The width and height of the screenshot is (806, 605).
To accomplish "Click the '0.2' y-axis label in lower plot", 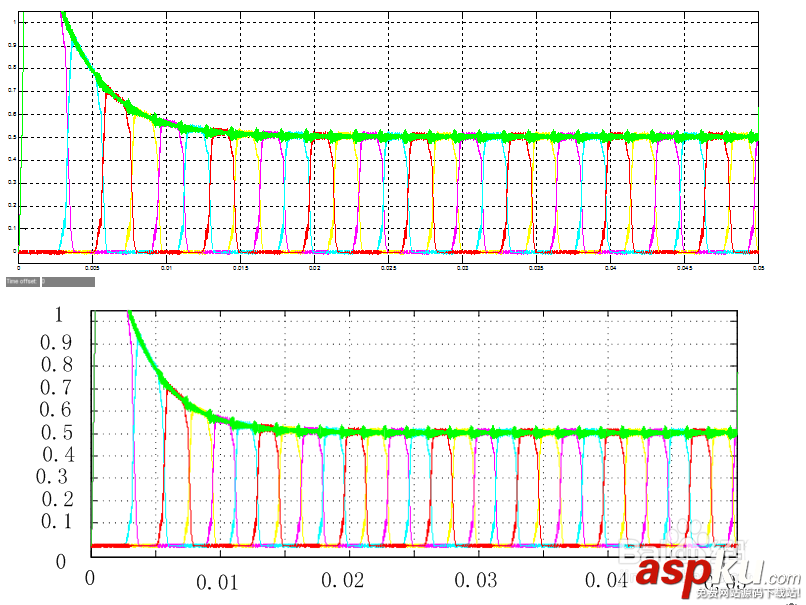I will [x=57, y=499].
